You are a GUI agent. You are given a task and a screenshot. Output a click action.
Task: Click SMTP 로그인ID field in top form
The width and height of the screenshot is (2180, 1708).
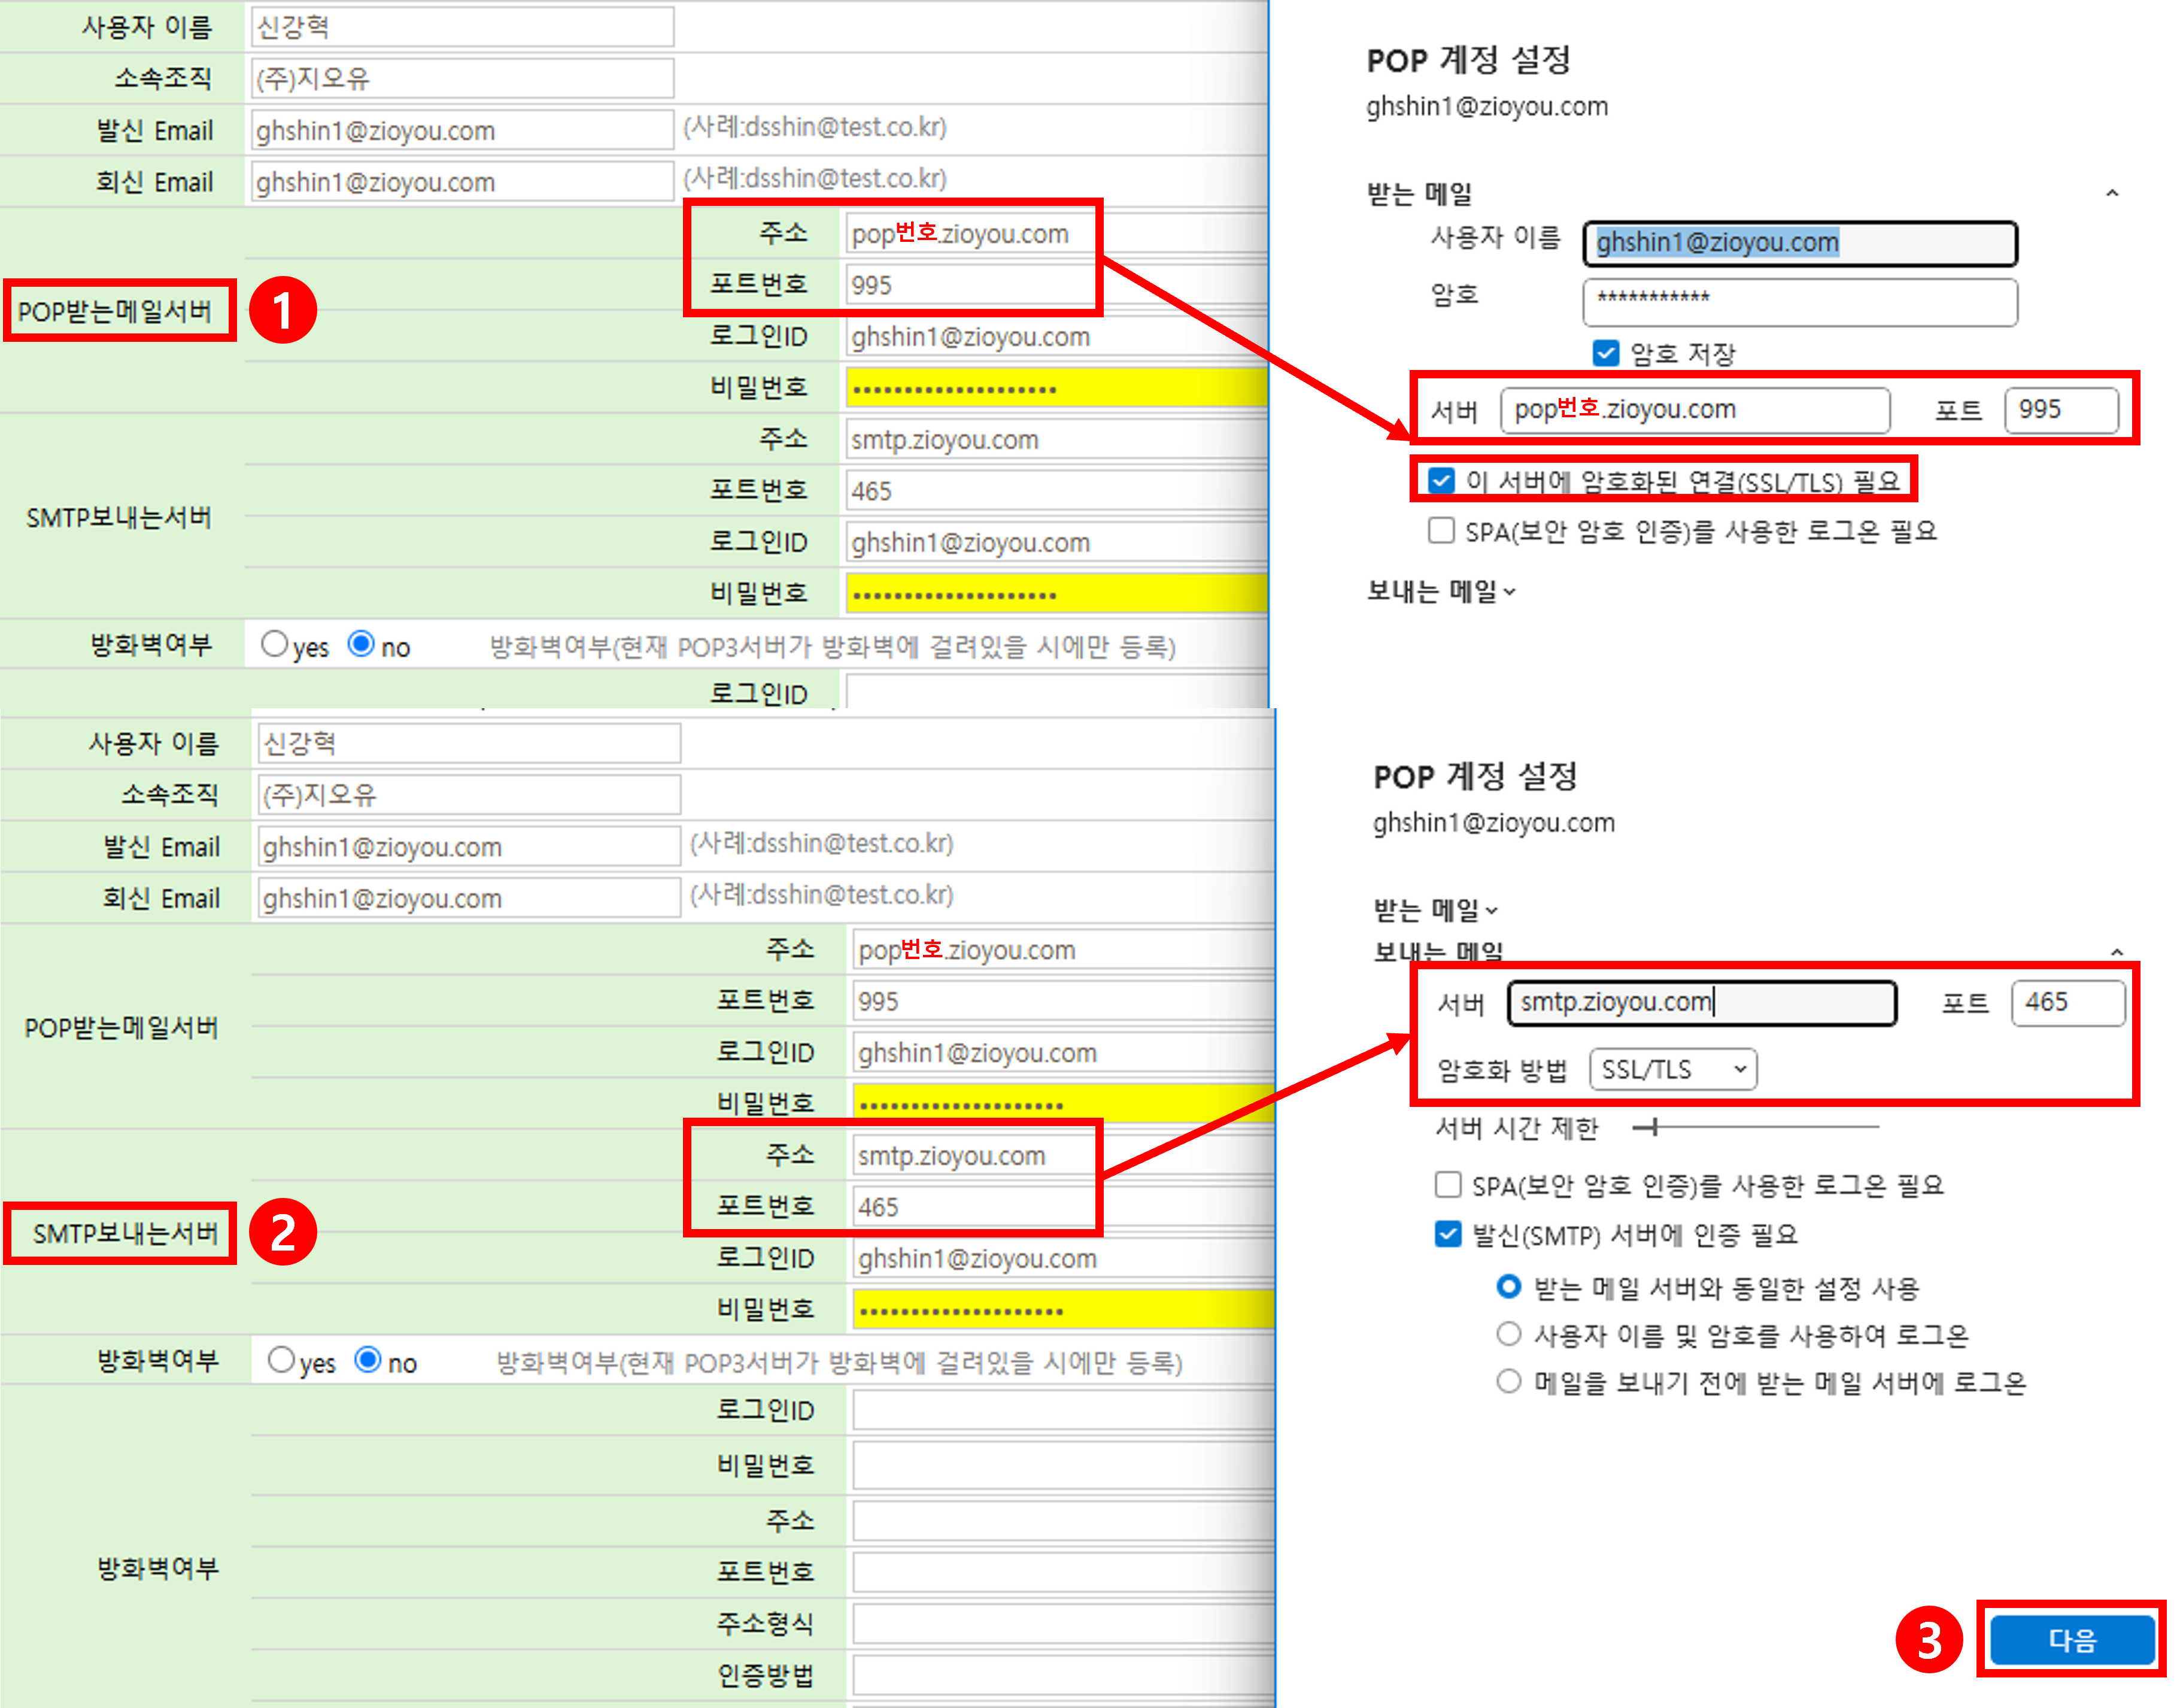[1056, 543]
